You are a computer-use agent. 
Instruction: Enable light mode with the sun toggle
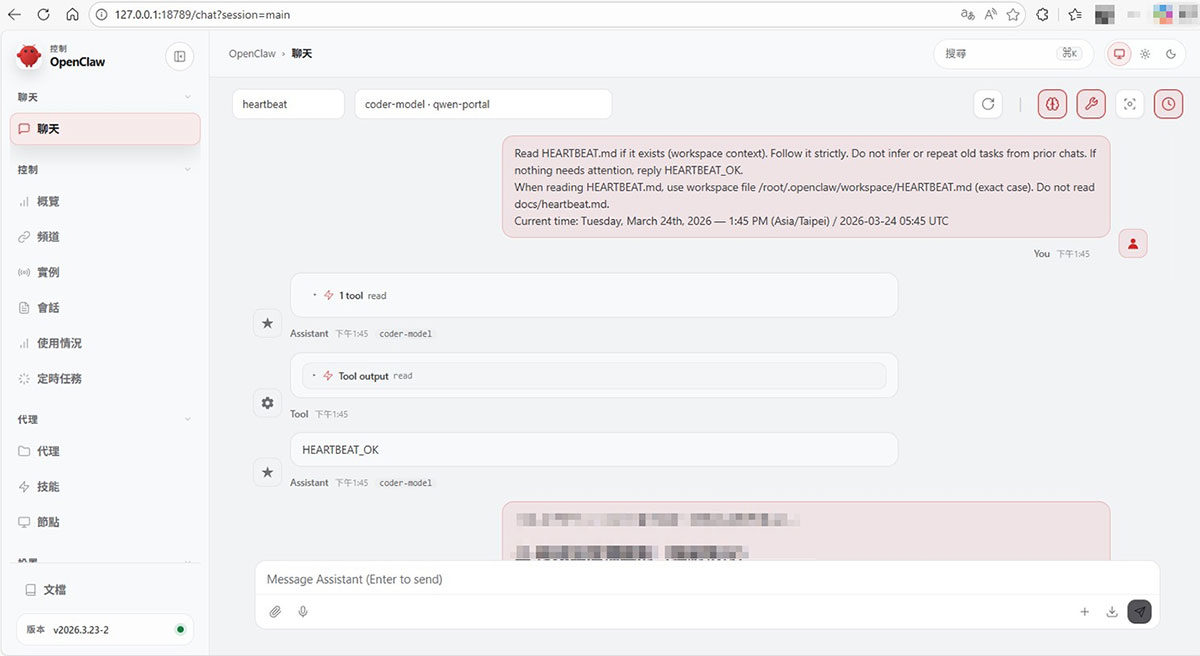(1146, 54)
